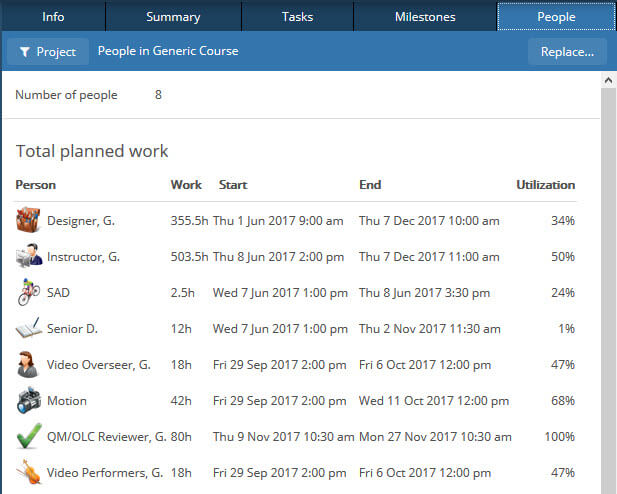Image resolution: width=617 pixels, height=494 pixels.
Task: Select the People tab
Action: [x=556, y=17]
